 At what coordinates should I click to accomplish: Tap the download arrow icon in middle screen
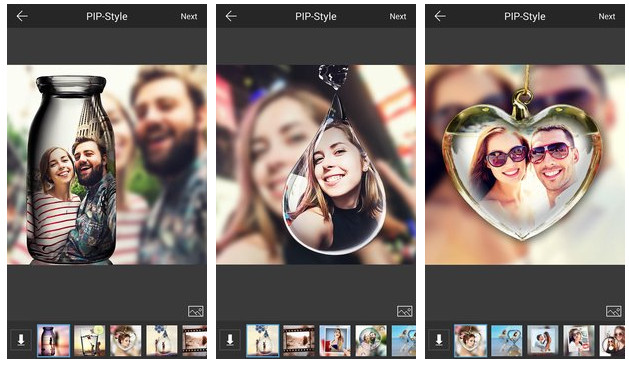point(230,340)
